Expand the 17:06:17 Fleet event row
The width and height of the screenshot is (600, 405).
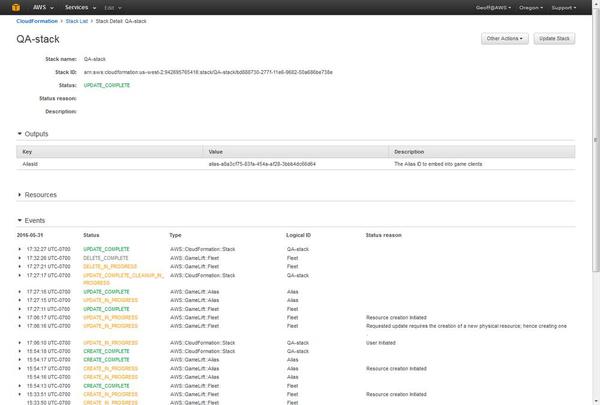[20, 317]
